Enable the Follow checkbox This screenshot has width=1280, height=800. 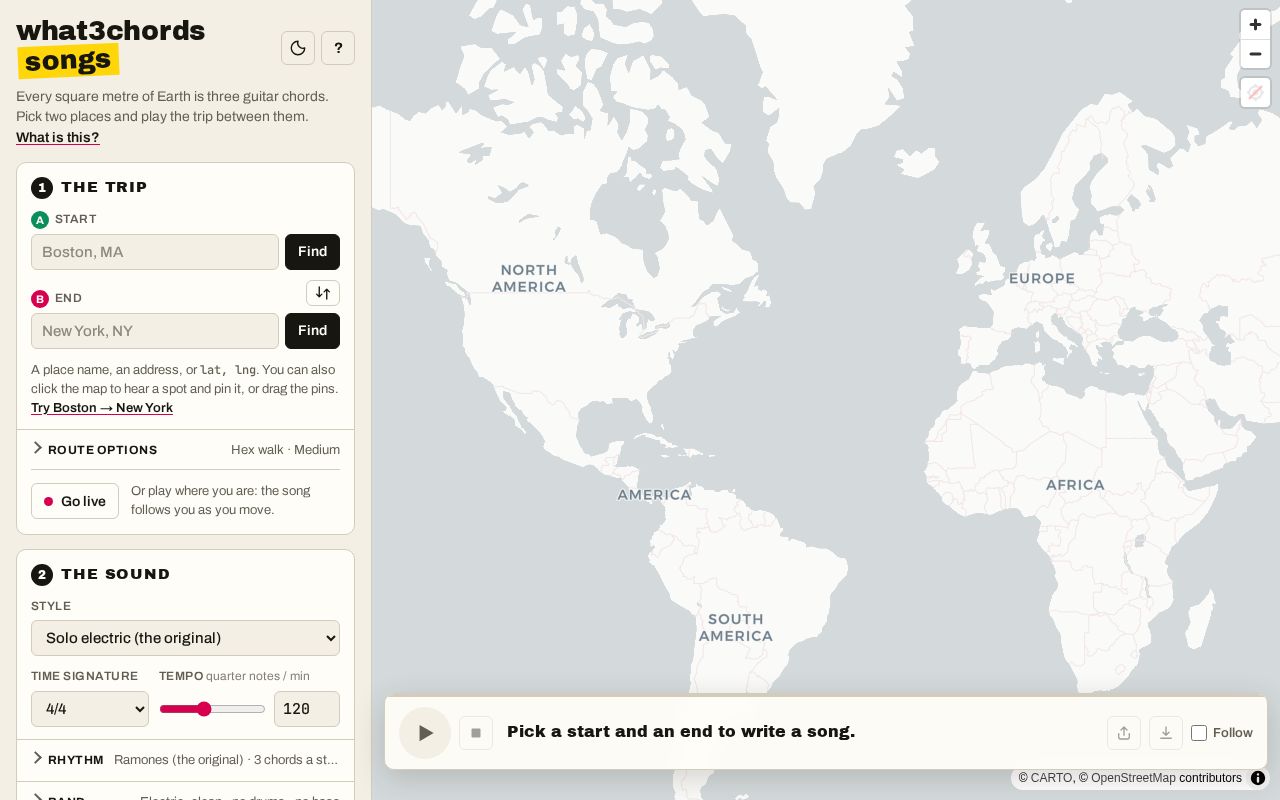[1199, 733]
